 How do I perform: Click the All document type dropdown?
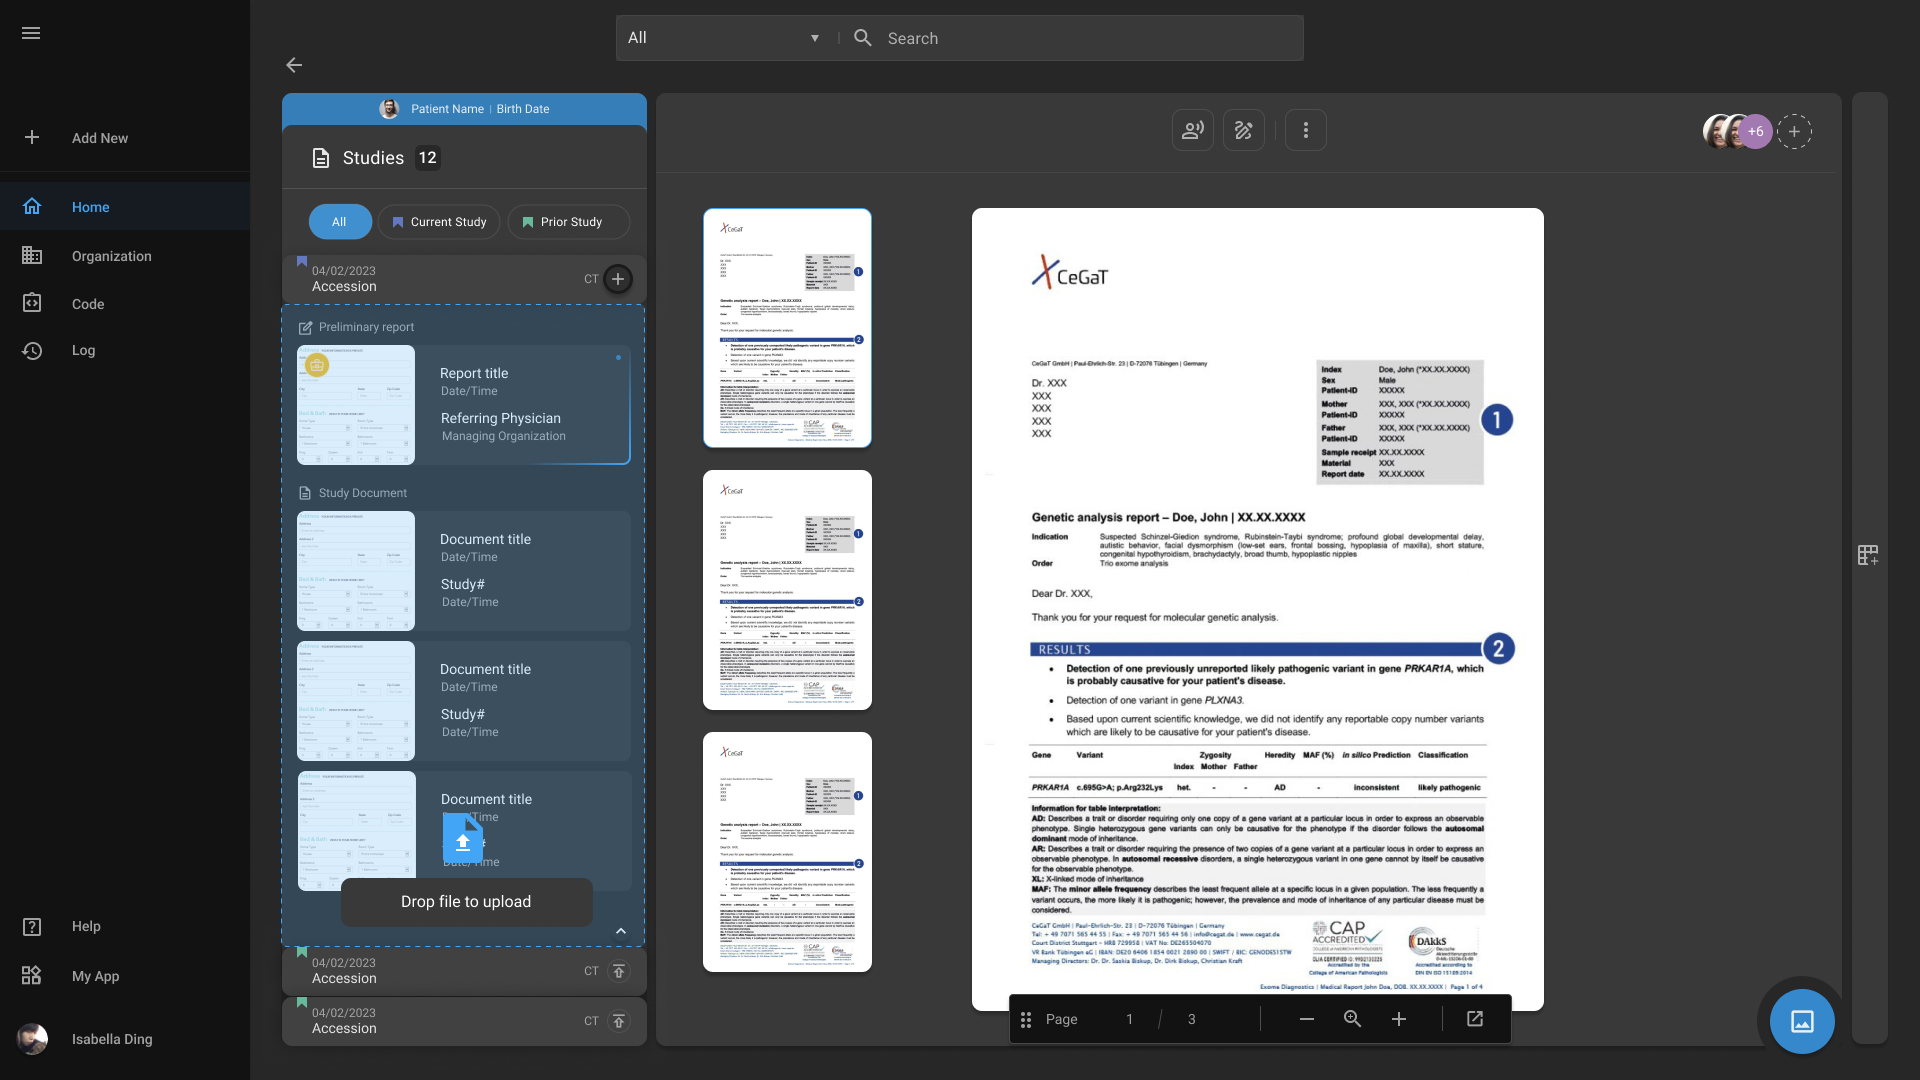[x=721, y=37]
